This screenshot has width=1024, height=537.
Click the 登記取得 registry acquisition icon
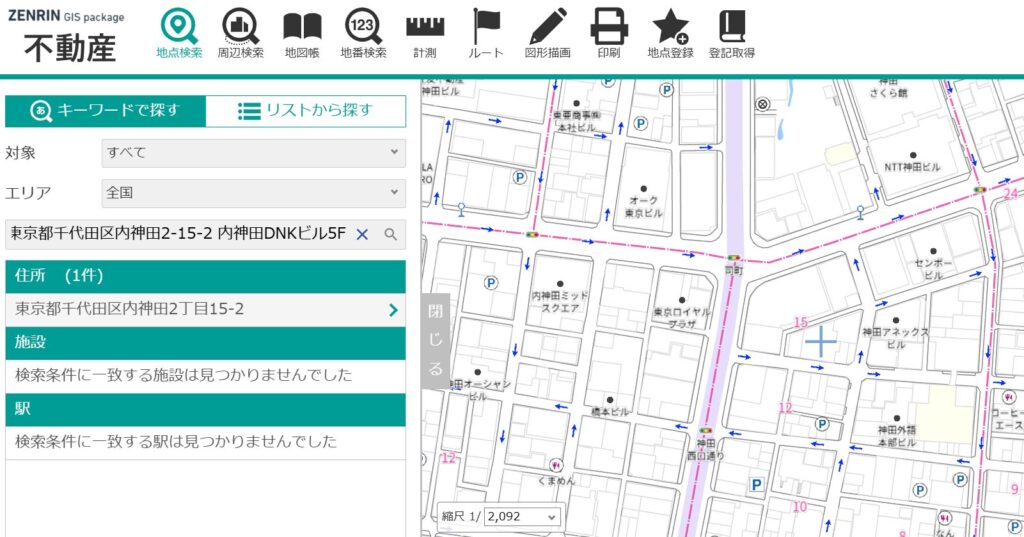(731, 33)
